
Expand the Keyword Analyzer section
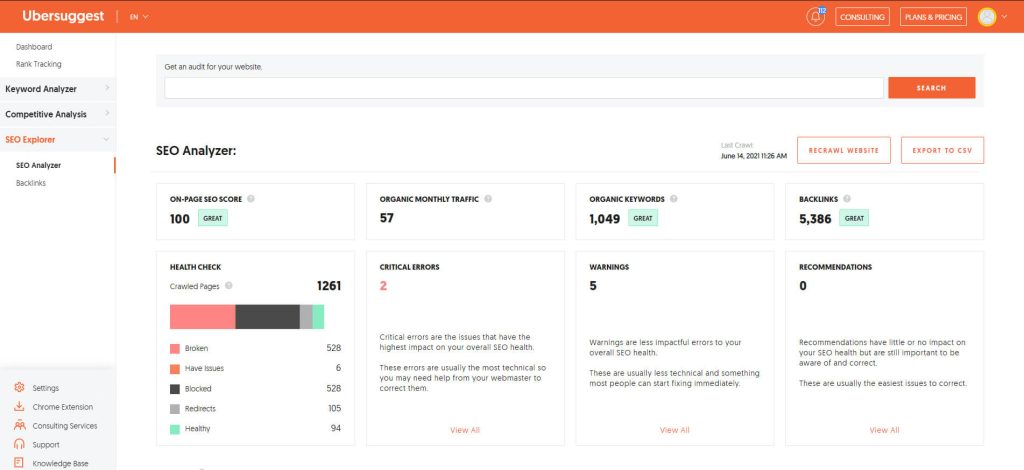click(x=57, y=89)
